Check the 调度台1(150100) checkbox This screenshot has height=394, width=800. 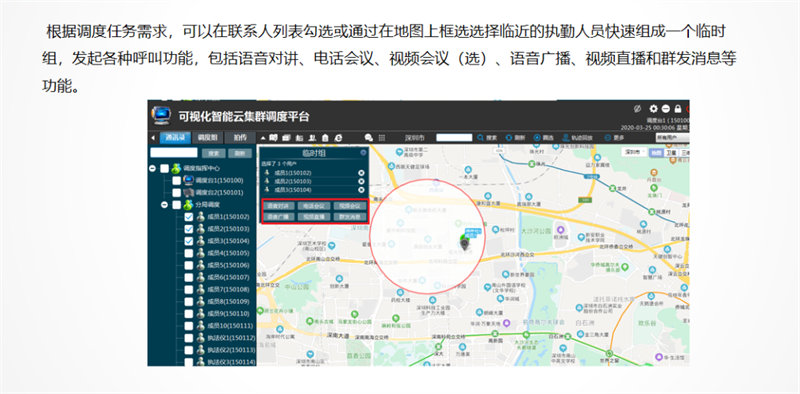[177, 181]
